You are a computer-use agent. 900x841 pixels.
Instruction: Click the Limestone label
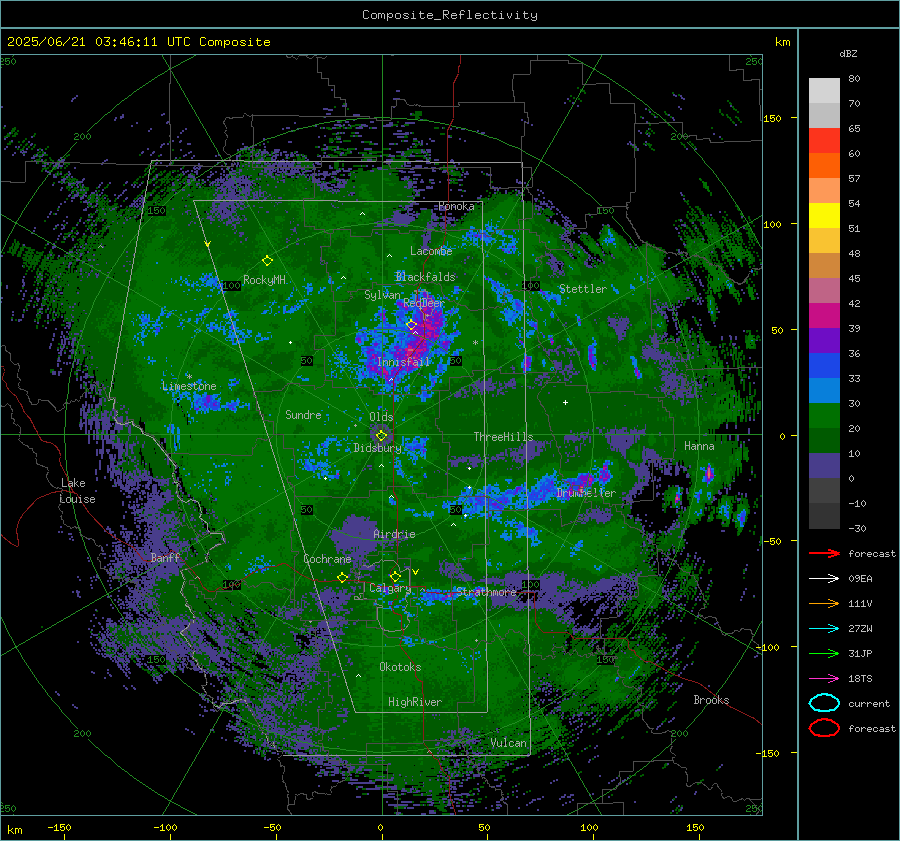point(189,386)
